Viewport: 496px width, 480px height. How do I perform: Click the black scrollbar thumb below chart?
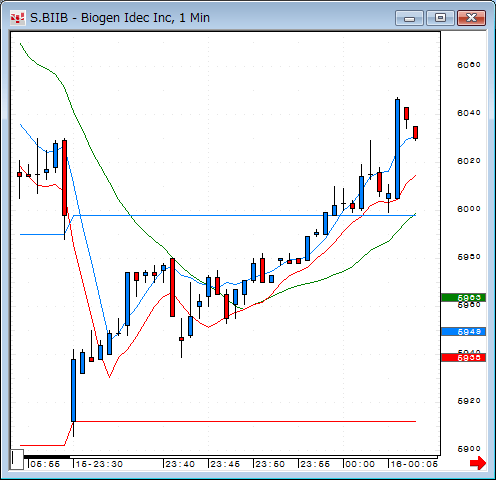click(x=47, y=457)
